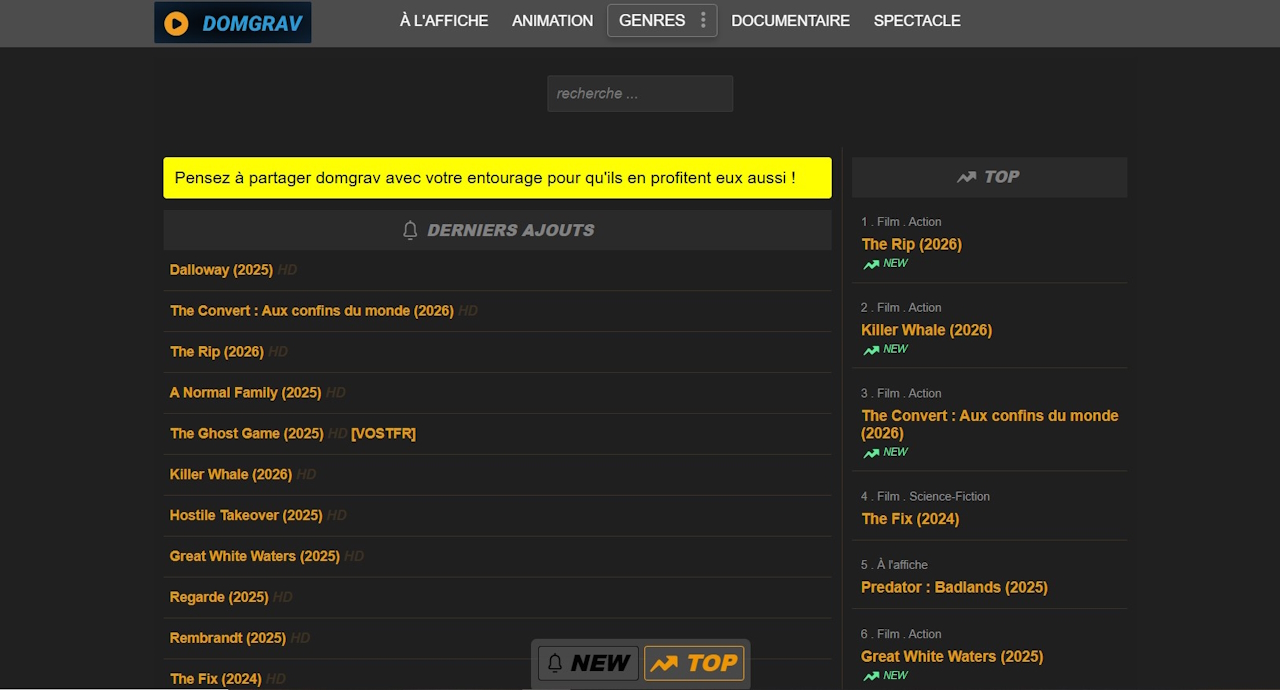This screenshot has width=1280, height=690.
Task: Focus the recherche search field
Action: [640, 94]
